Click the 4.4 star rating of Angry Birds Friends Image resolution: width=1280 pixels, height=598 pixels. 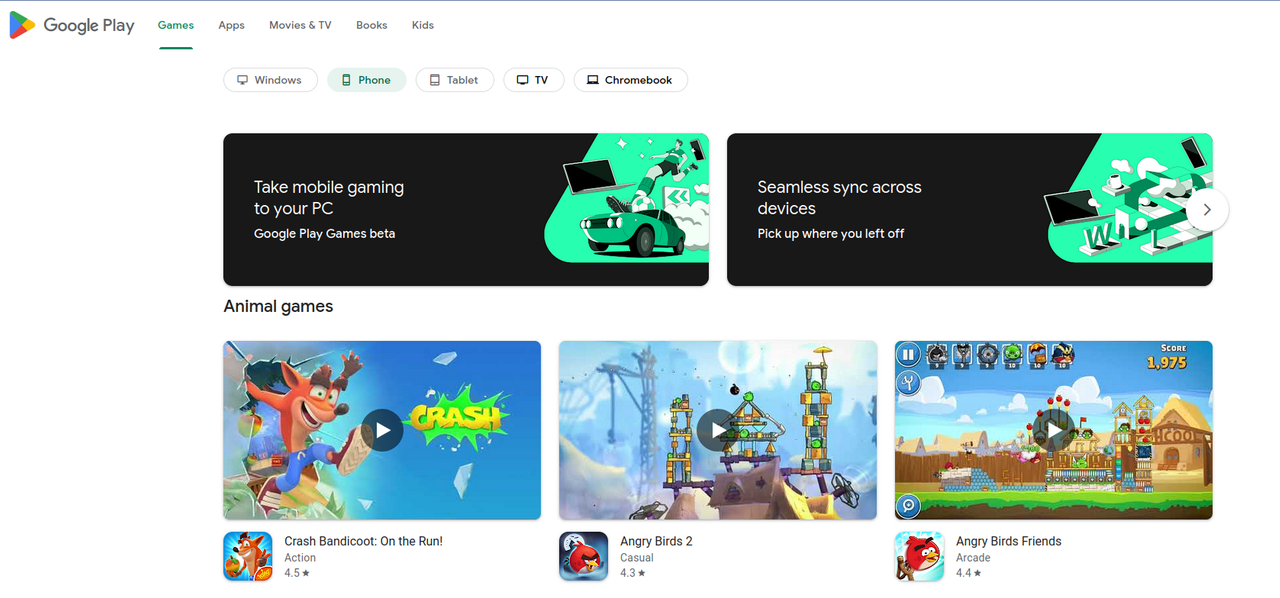pyautogui.click(x=969, y=573)
